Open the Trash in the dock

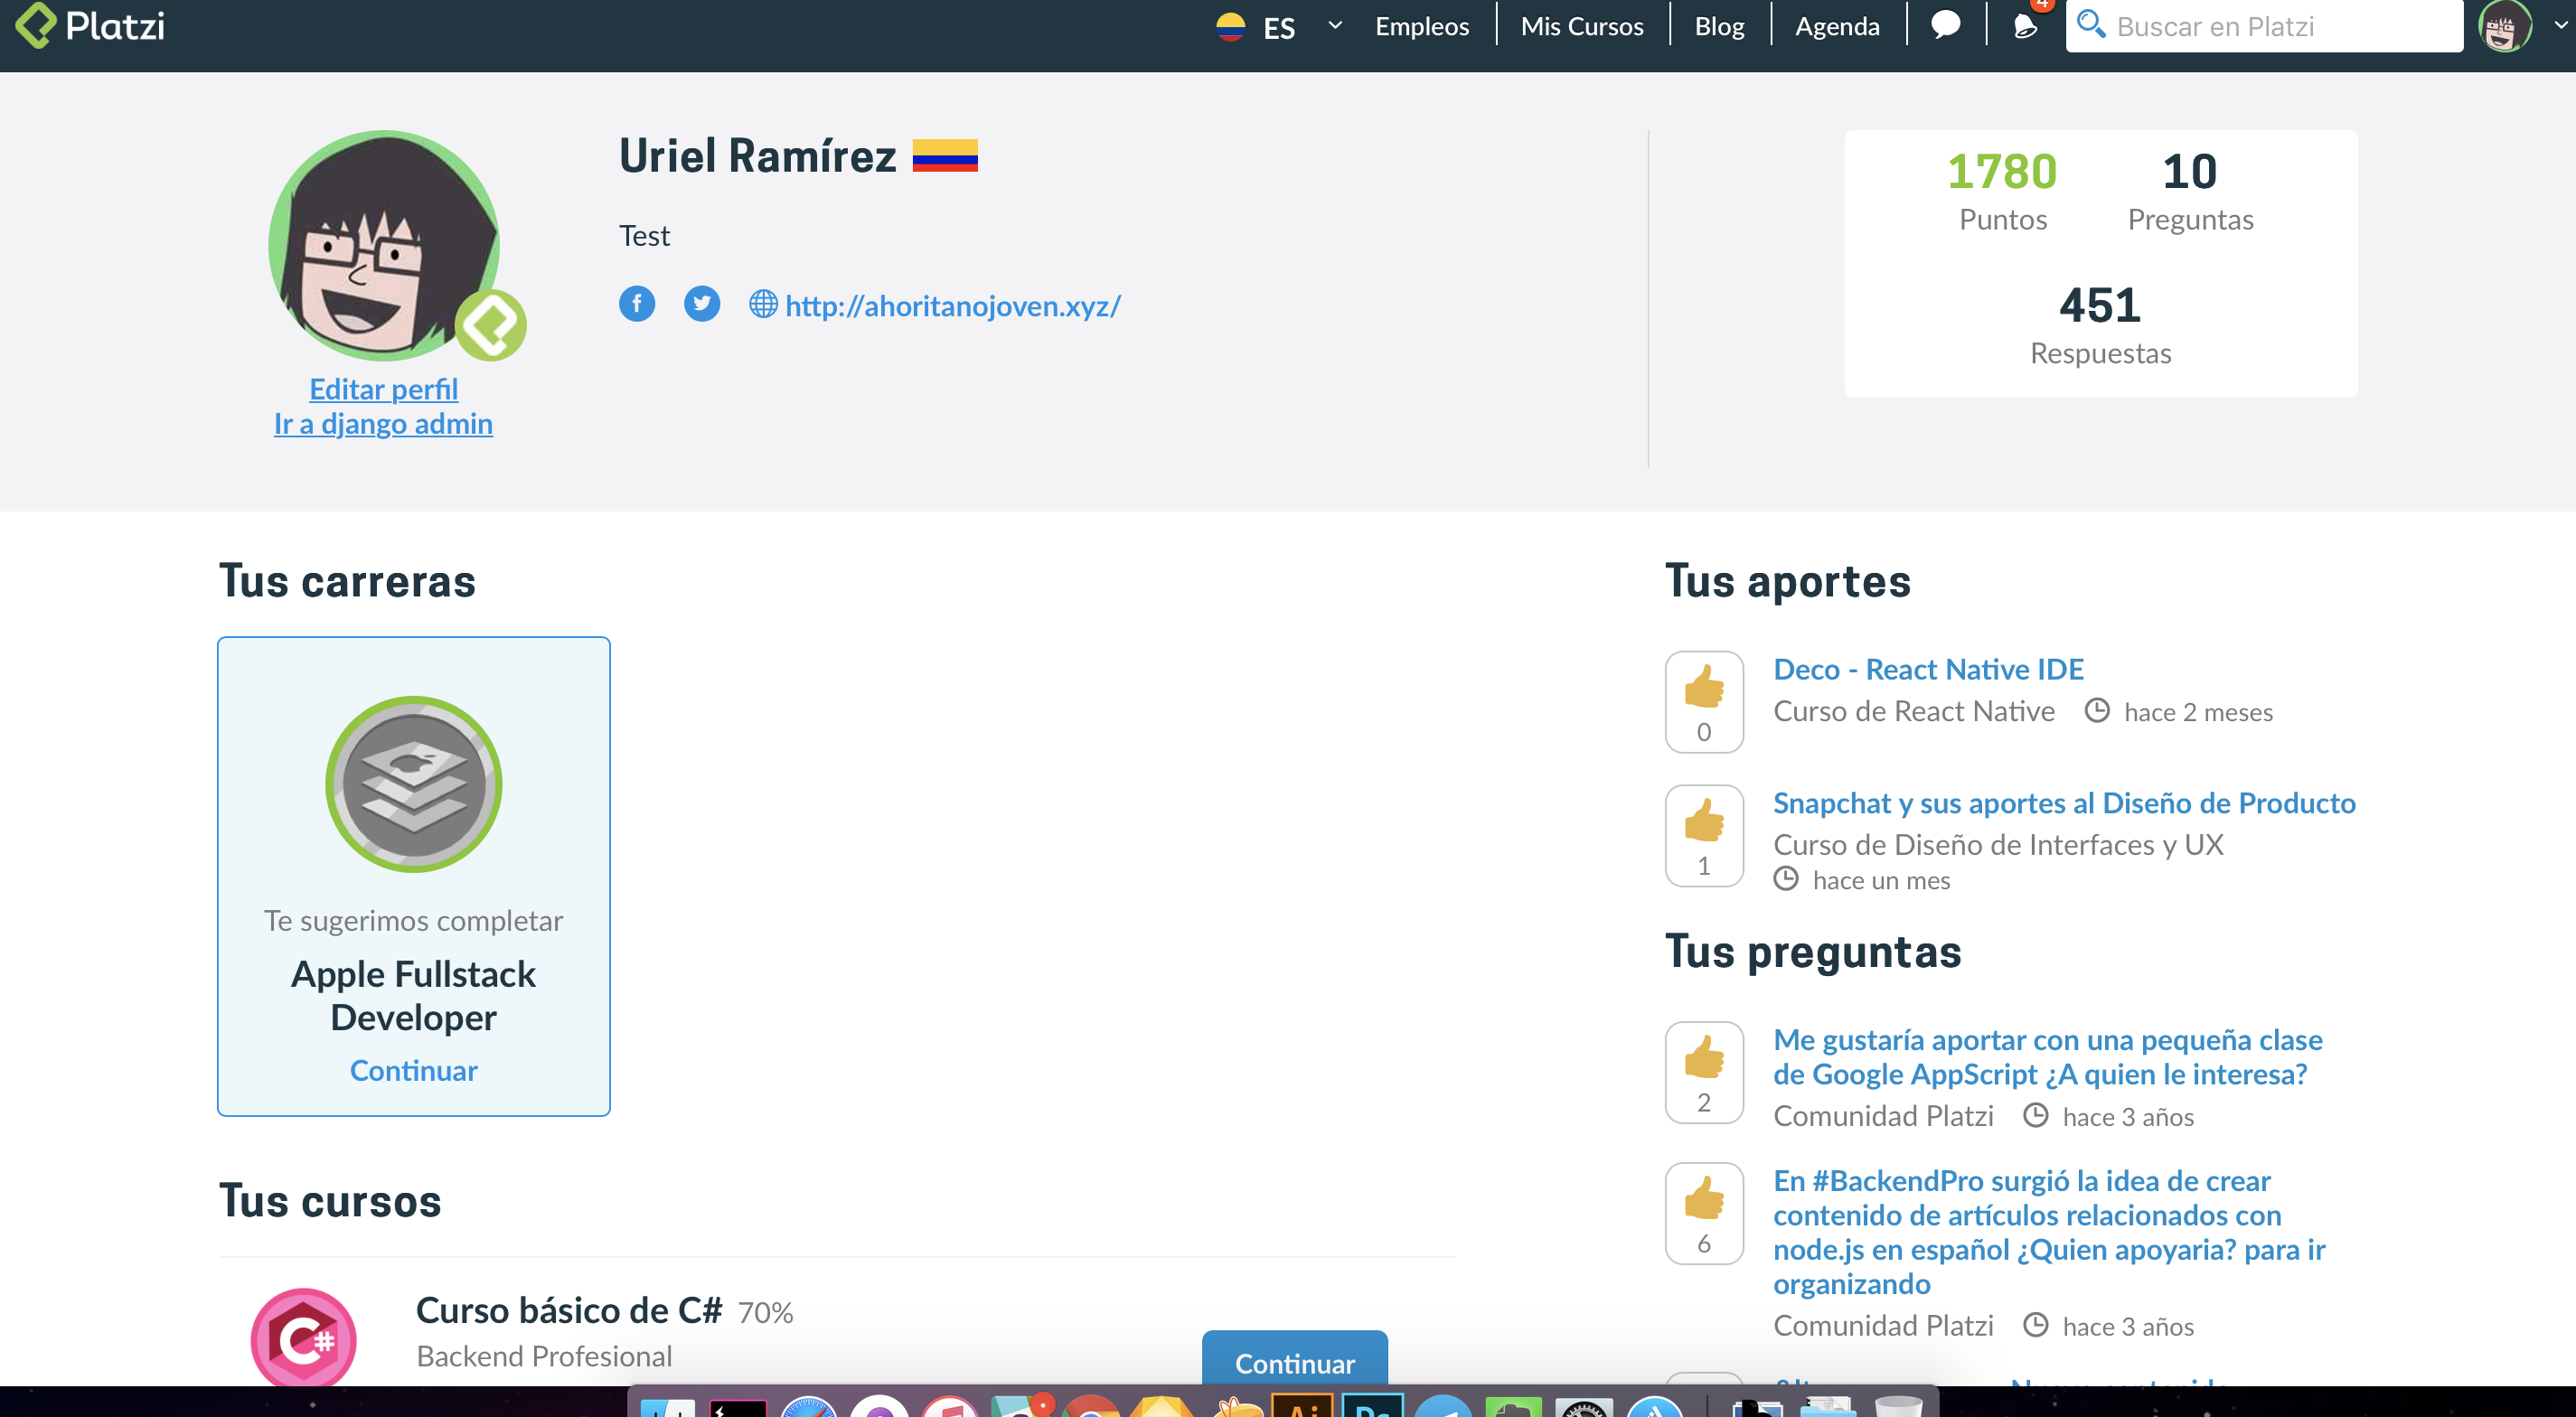click(1898, 1405)
